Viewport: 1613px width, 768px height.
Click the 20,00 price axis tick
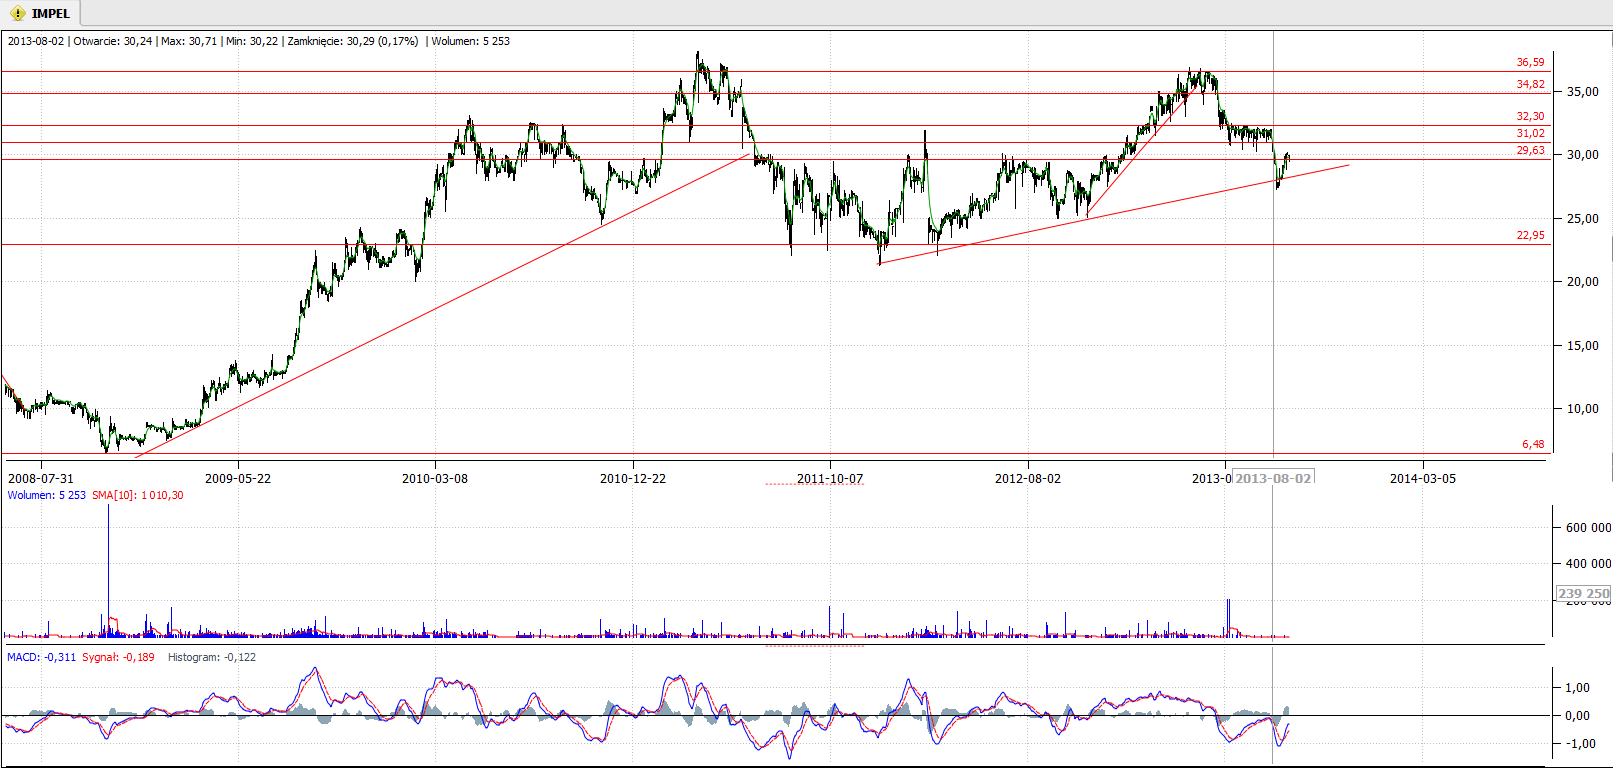(1582, 281)
